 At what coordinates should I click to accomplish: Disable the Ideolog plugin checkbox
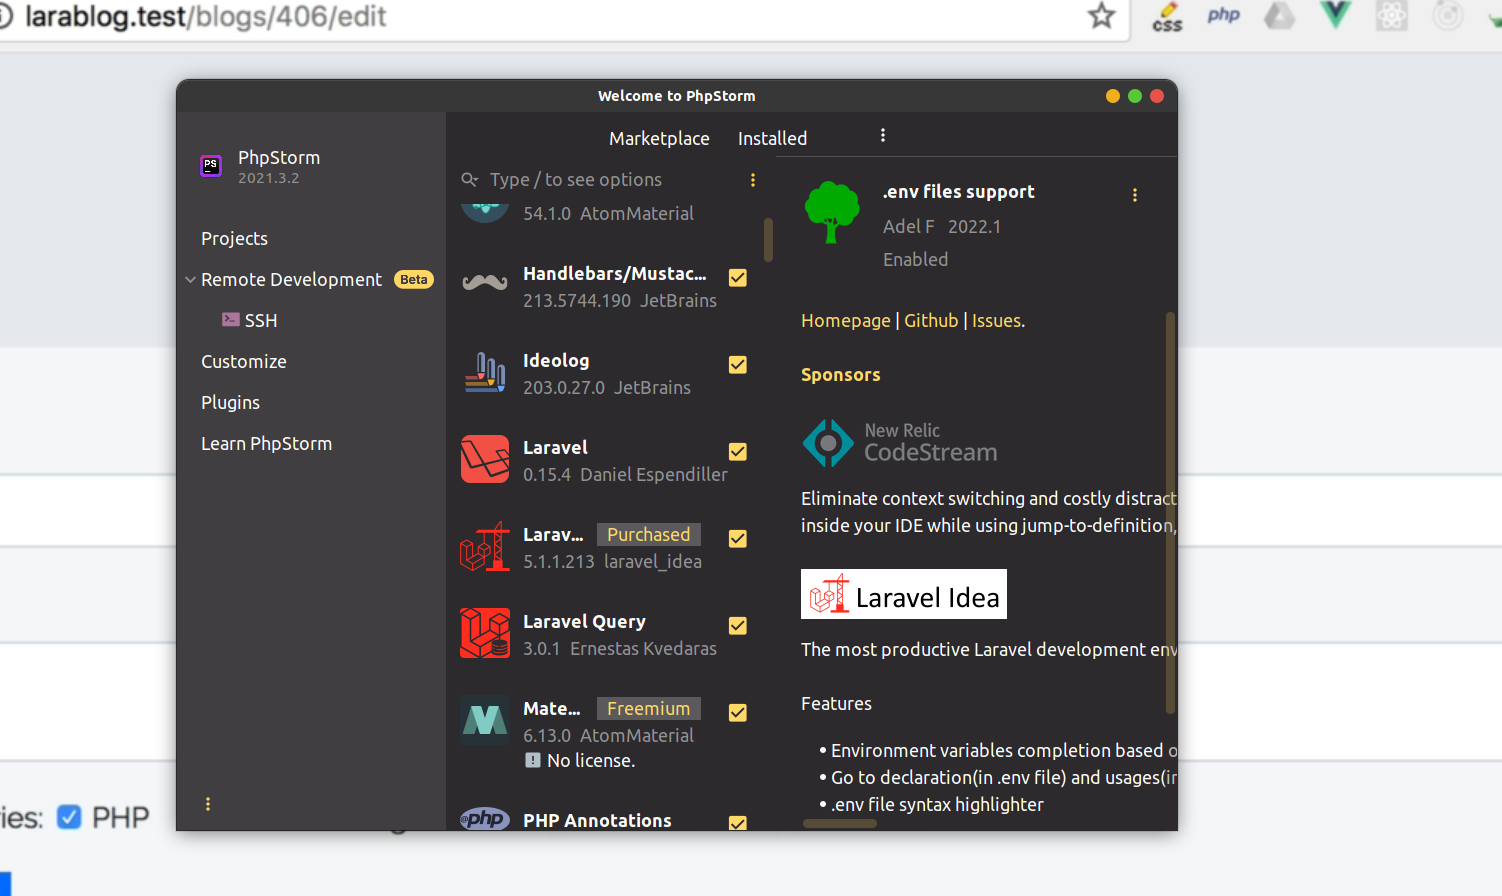click(x=738, y=365)
